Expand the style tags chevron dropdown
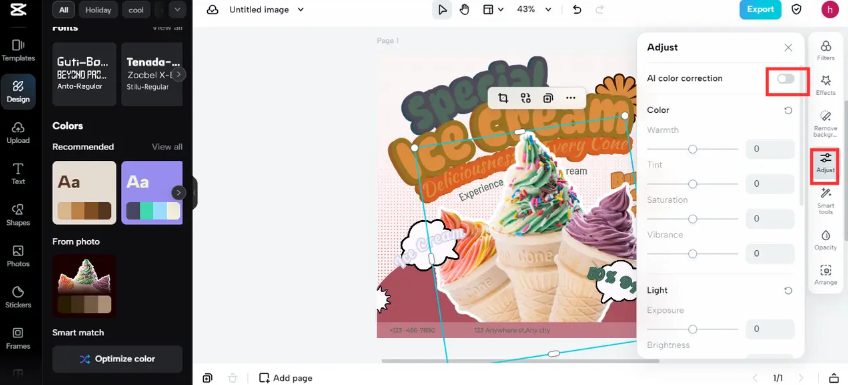The image size is (848, 385). tap(177, 10)
